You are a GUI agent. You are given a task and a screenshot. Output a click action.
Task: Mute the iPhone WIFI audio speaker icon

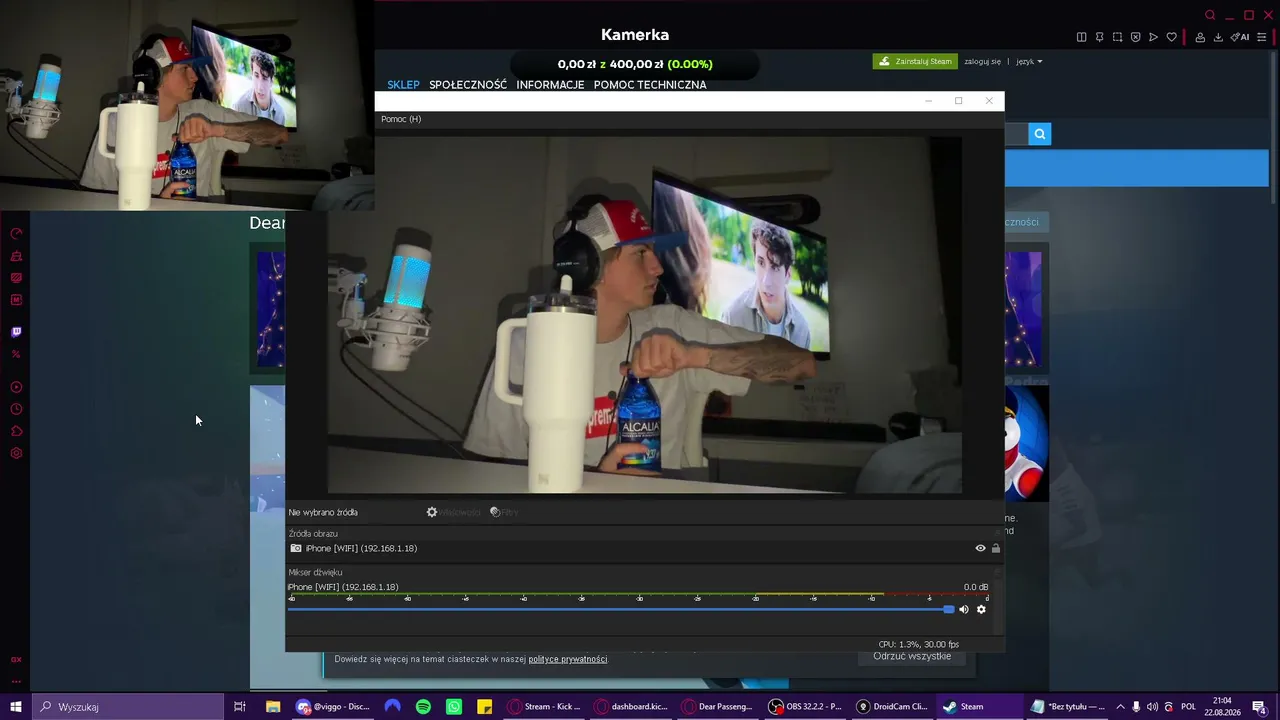[964, 609]
